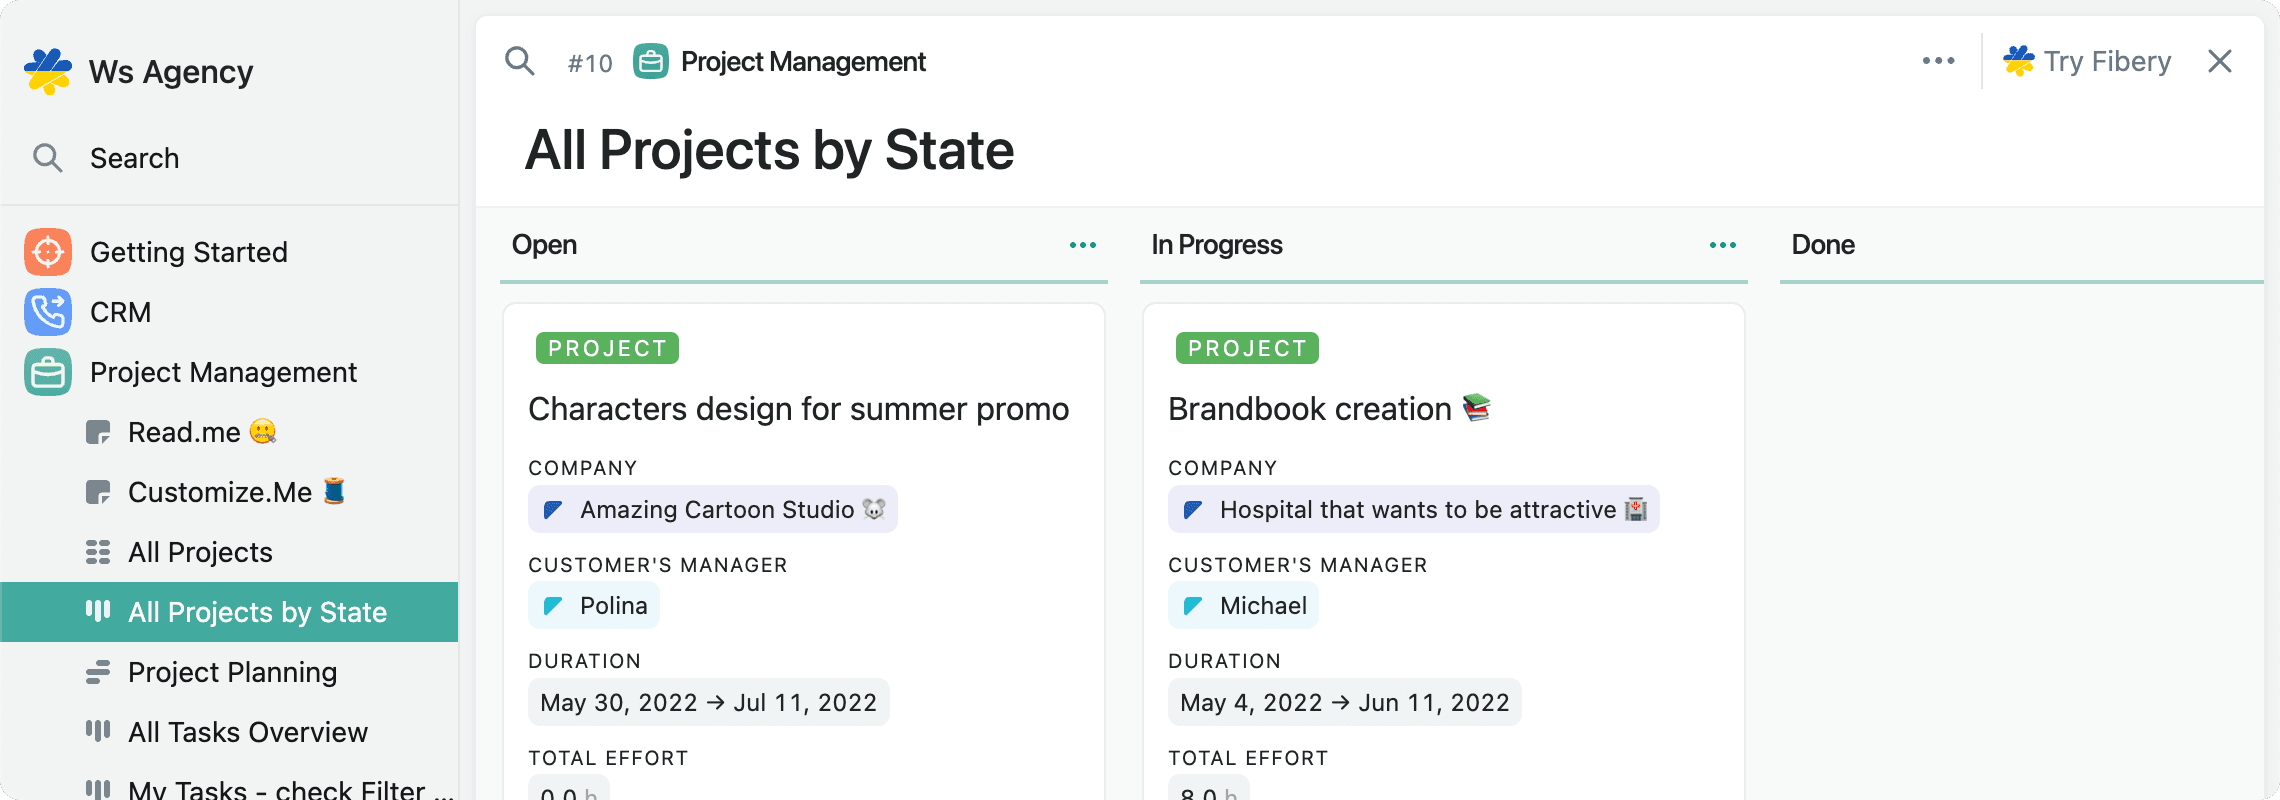Select the PROJECT badge on the first card

[605, 348]
